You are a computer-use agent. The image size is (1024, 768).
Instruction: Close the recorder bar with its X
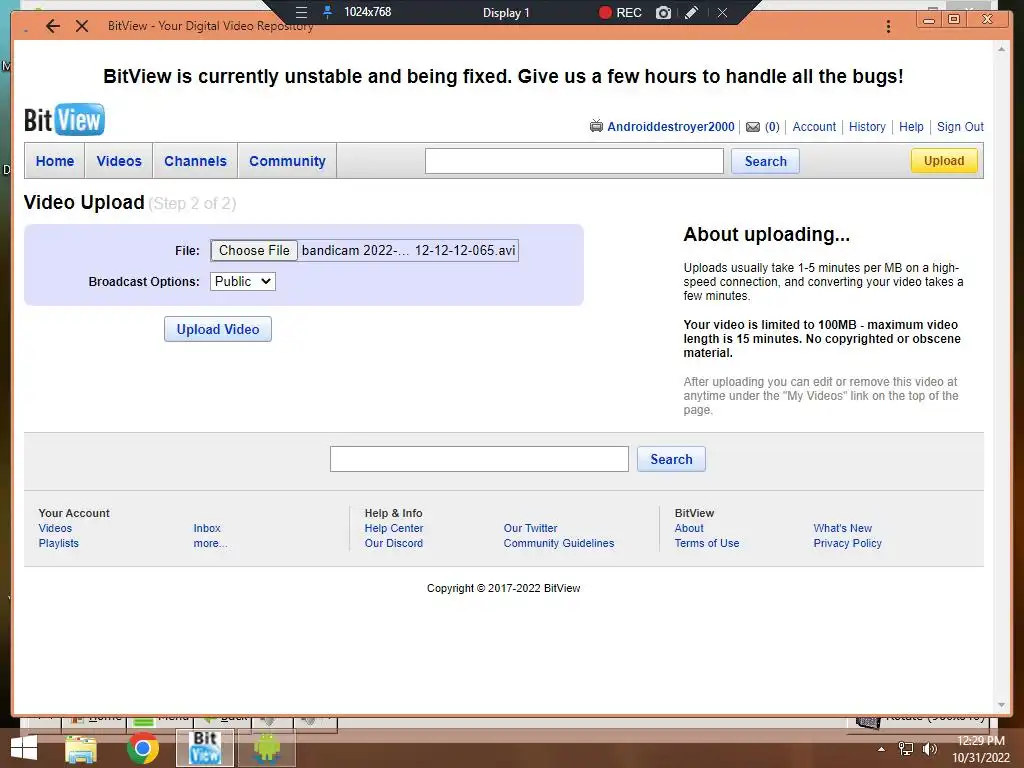[x=722, y=12]
